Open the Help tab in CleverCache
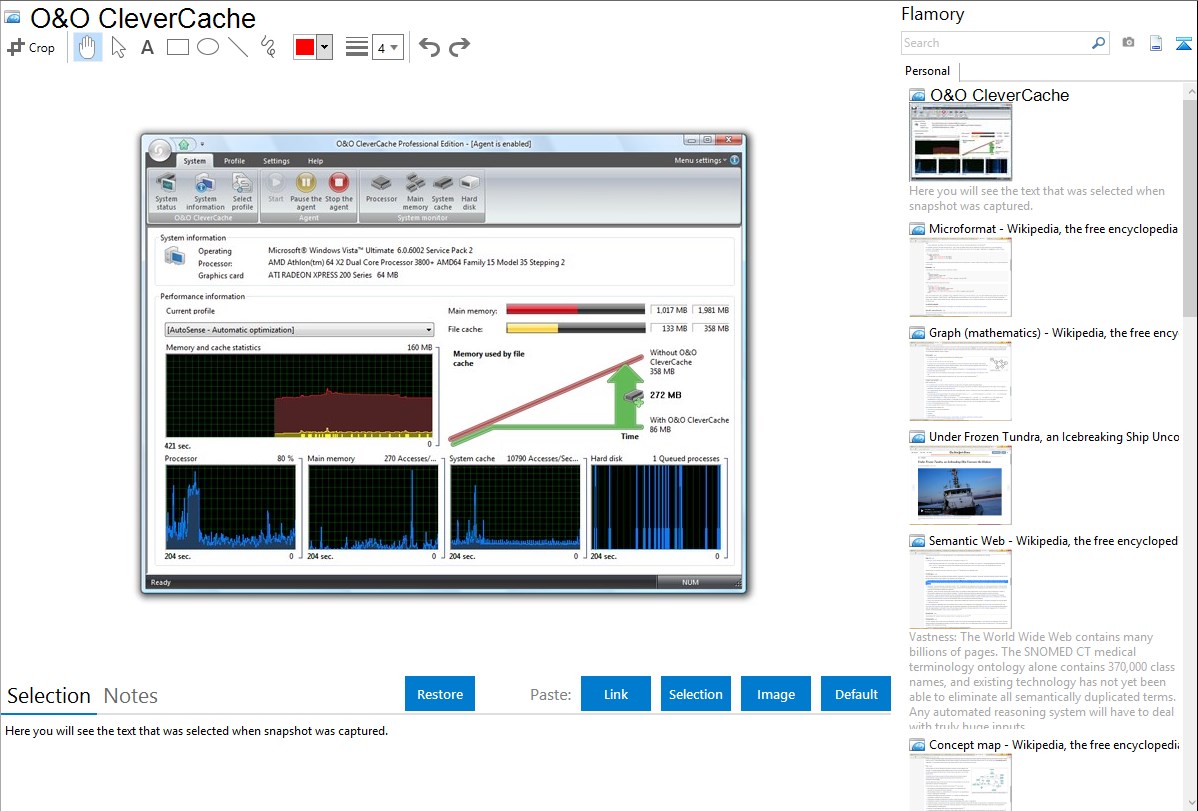This screenshot has width=1198, height=811. point(316,161)
